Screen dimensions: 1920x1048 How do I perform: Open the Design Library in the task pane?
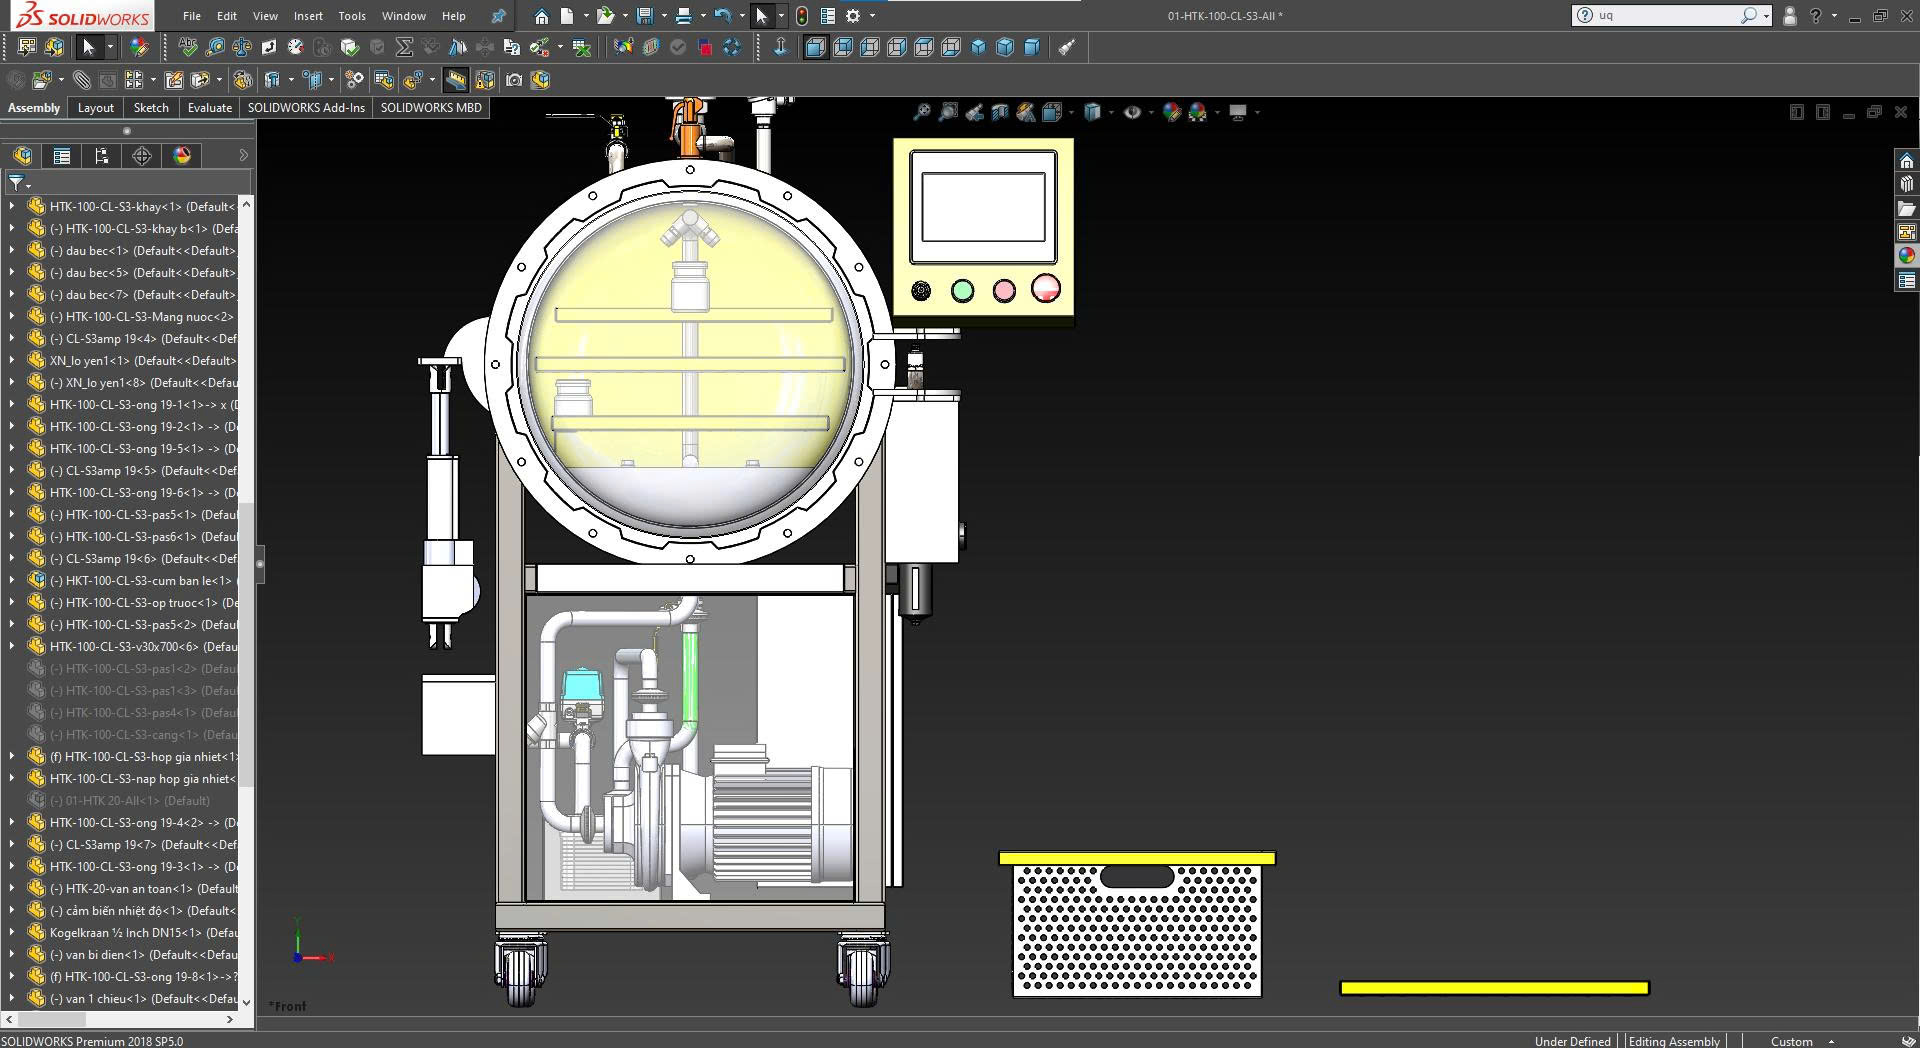(1907, 184)
